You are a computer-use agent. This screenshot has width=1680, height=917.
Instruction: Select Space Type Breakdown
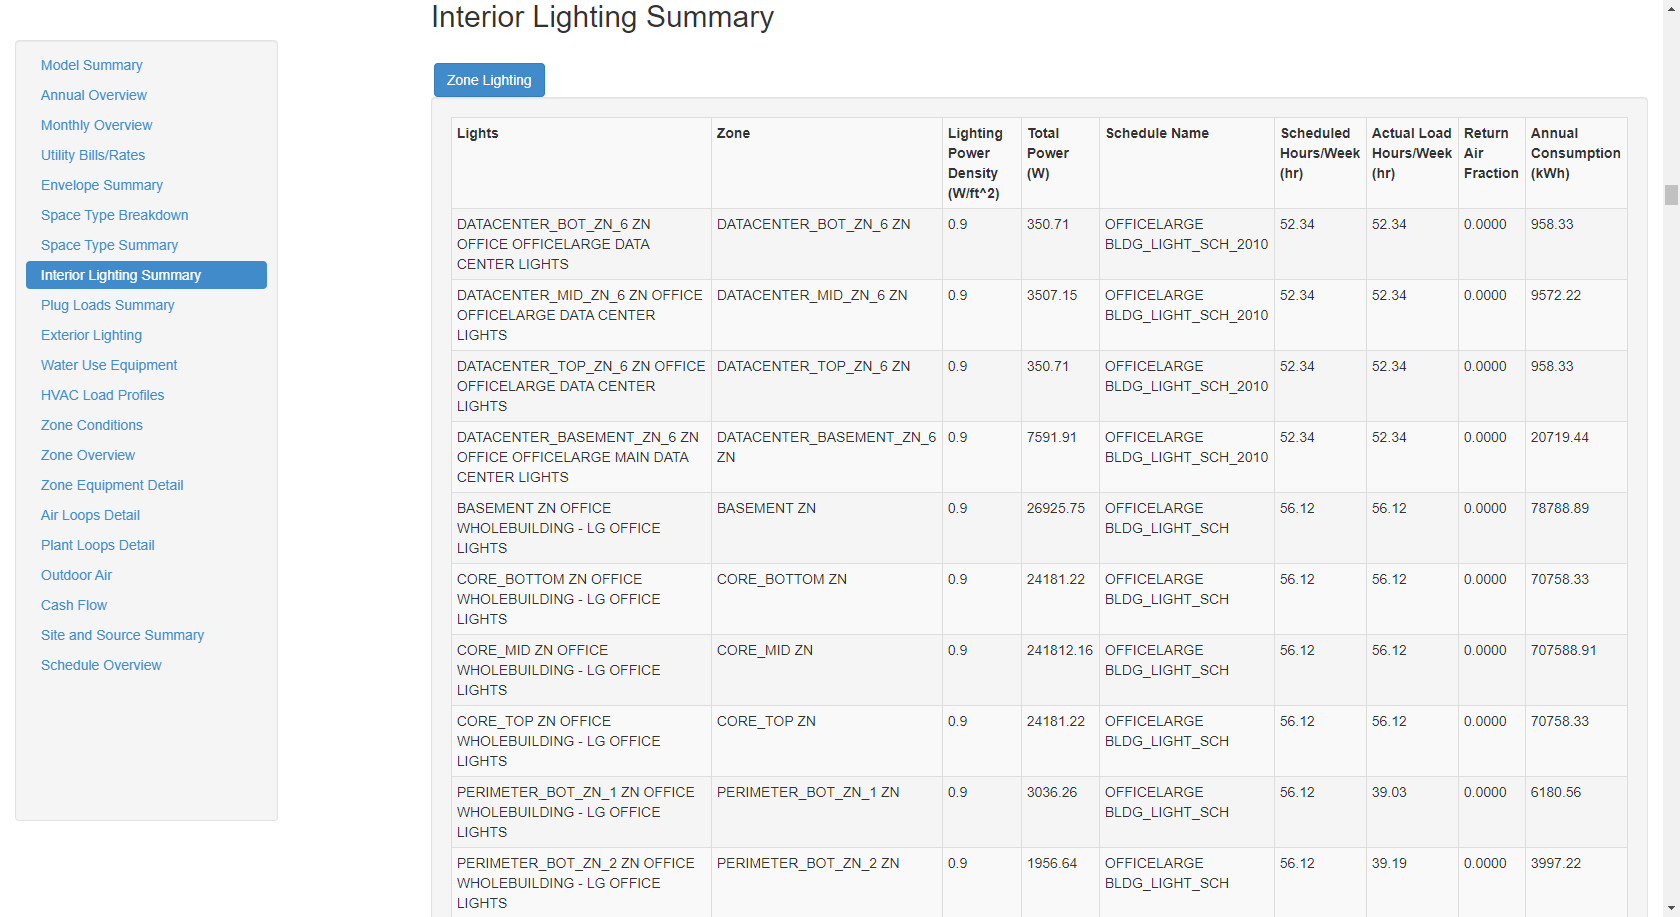[x=114, y=215]
